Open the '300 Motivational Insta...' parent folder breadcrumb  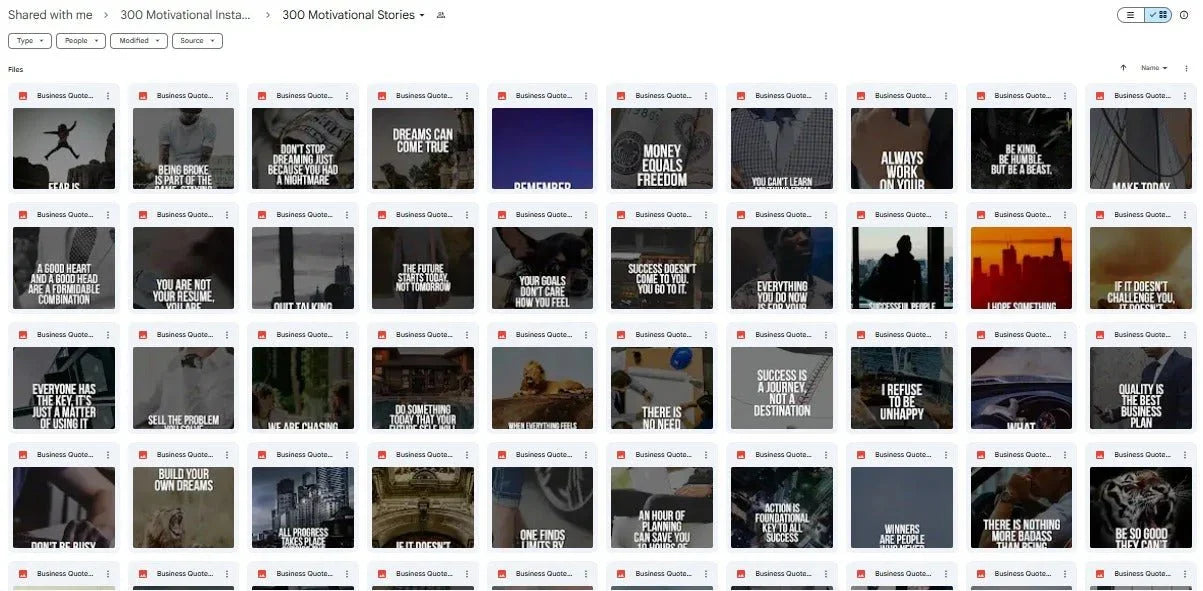185,15
